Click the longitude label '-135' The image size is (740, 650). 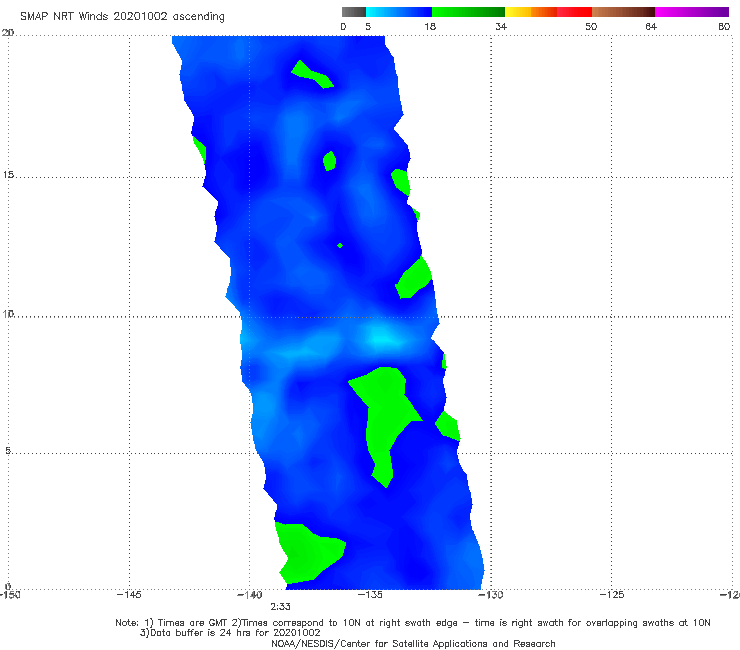point(370,595)
